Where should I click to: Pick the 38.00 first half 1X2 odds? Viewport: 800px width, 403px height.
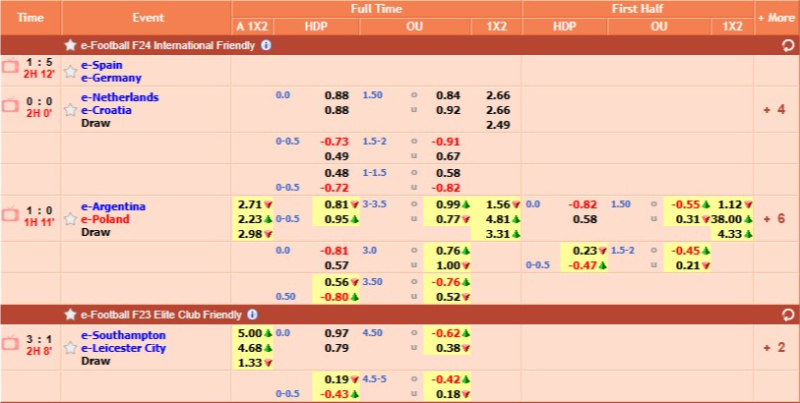tap(725, 219)
